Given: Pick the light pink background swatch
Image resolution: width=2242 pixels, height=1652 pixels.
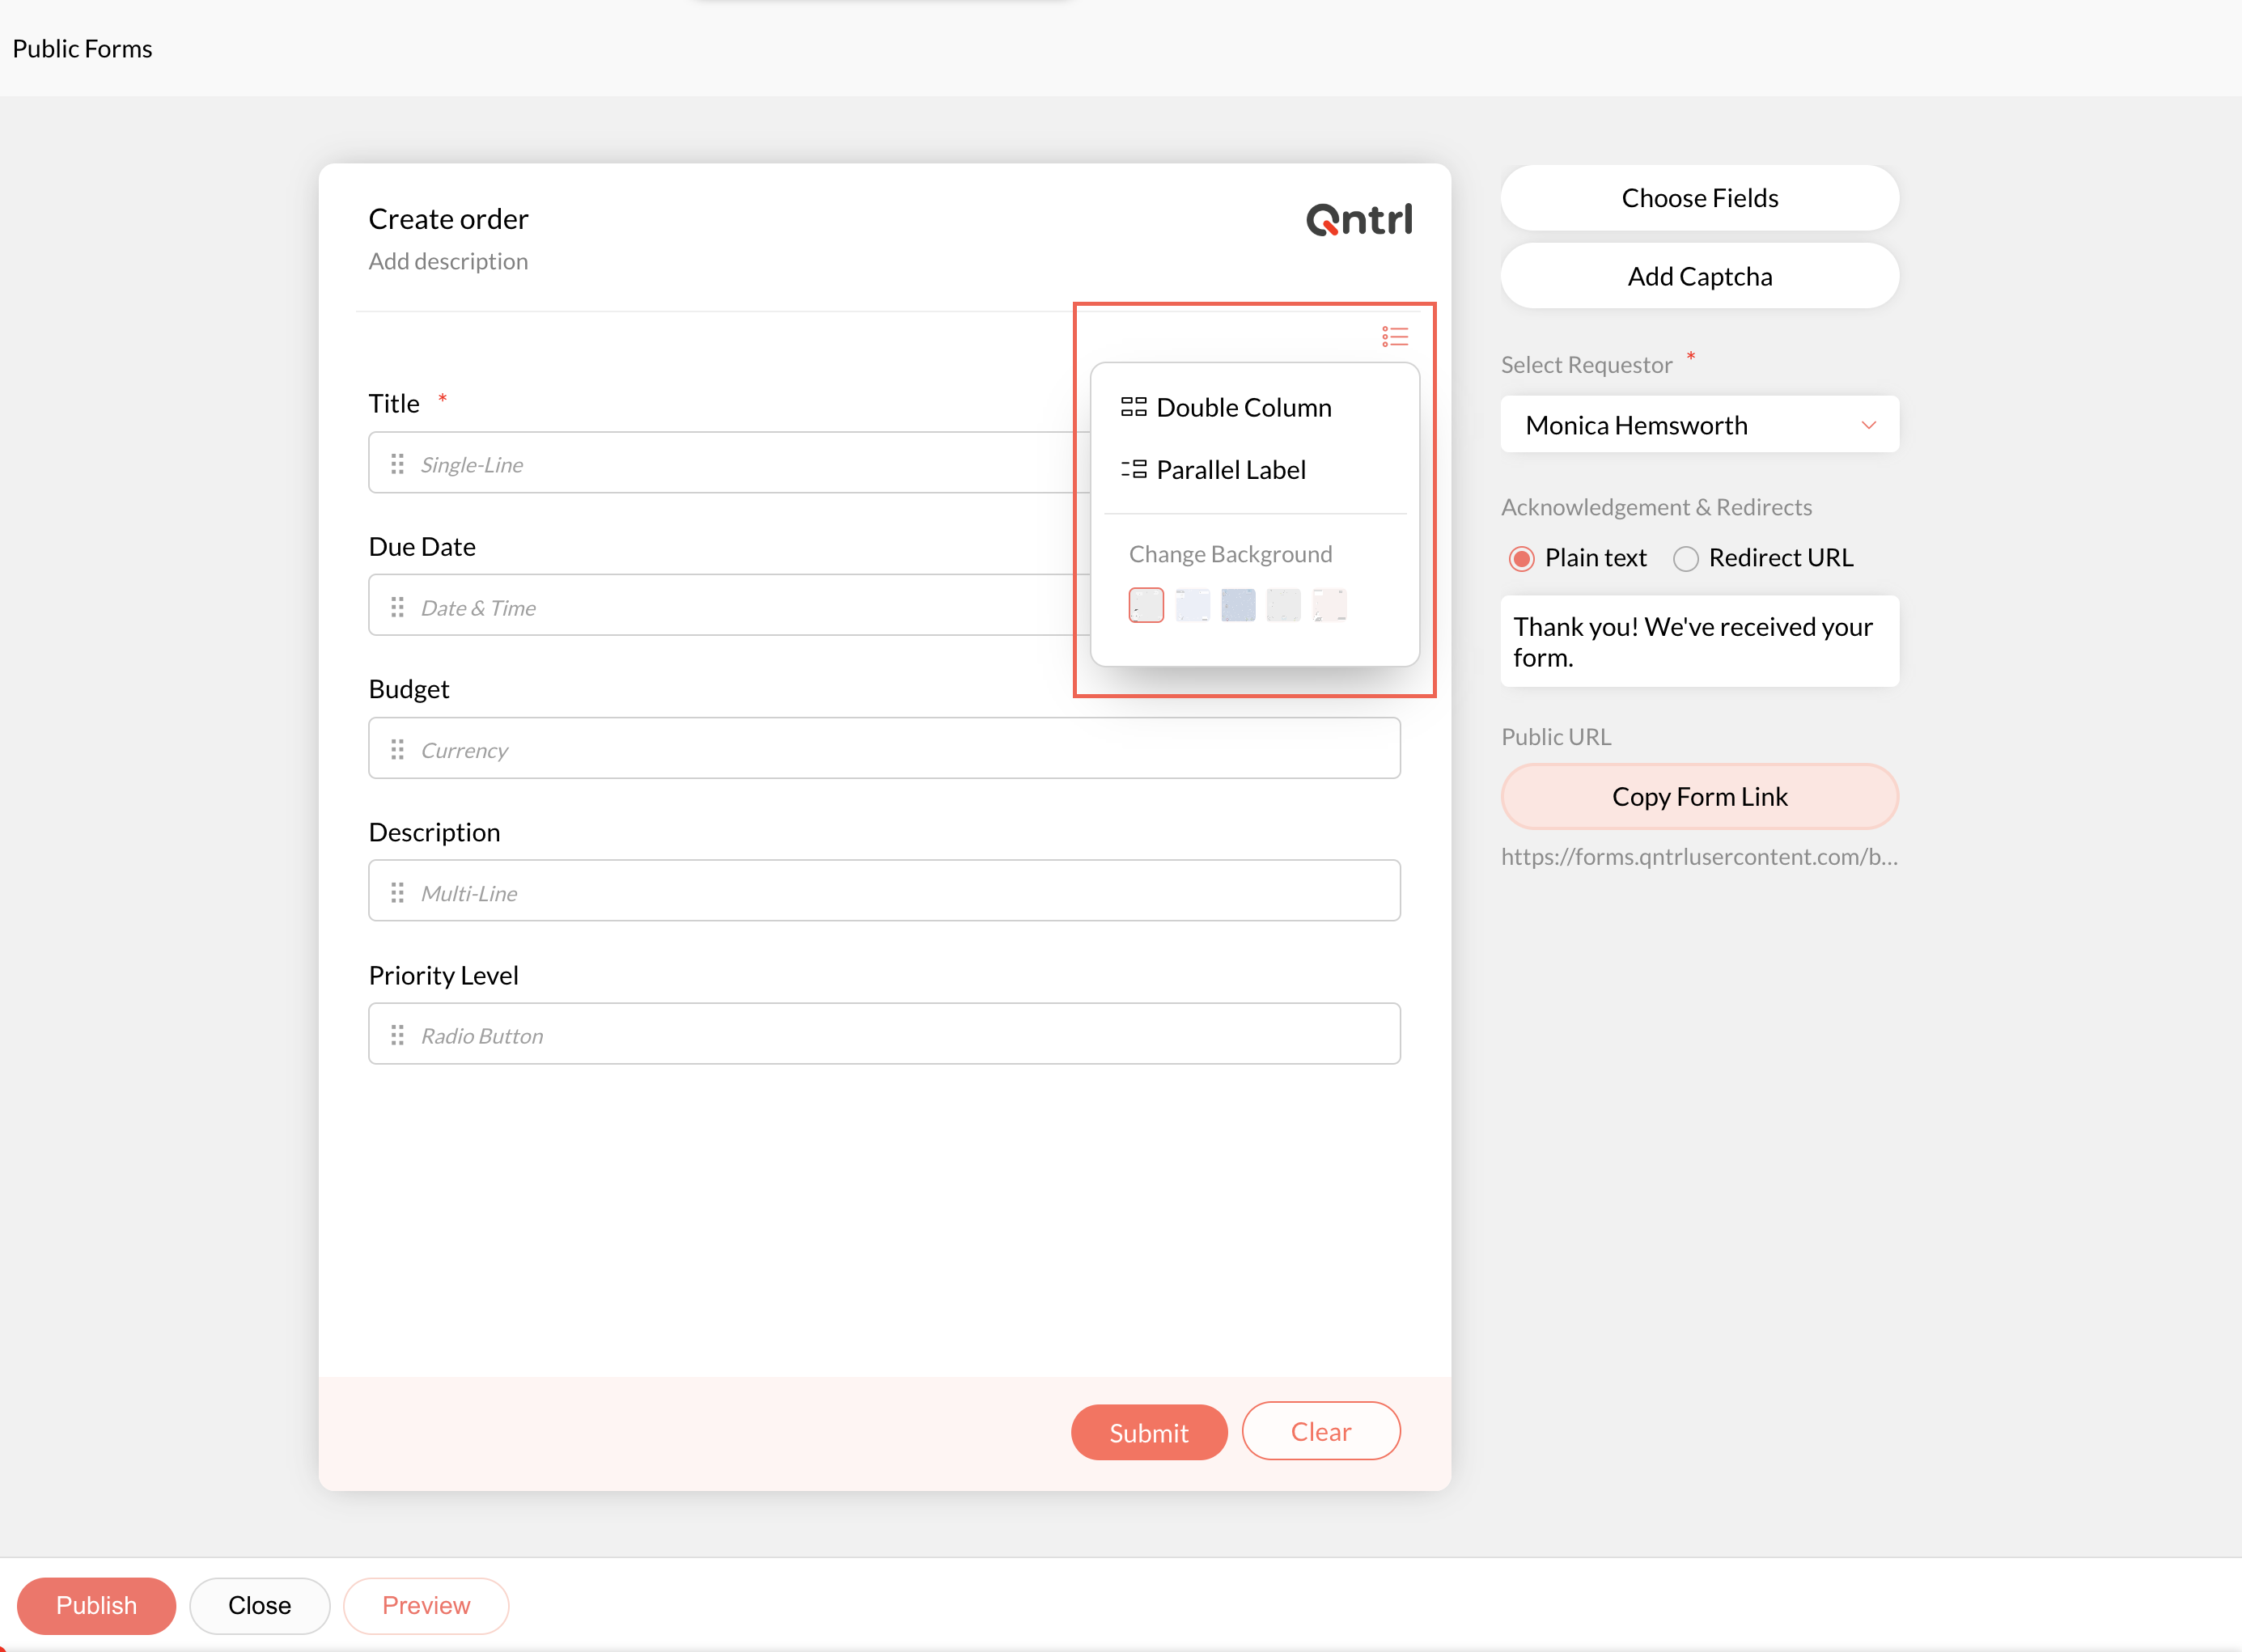Looking at the screenshot, I should (1328, 605).
